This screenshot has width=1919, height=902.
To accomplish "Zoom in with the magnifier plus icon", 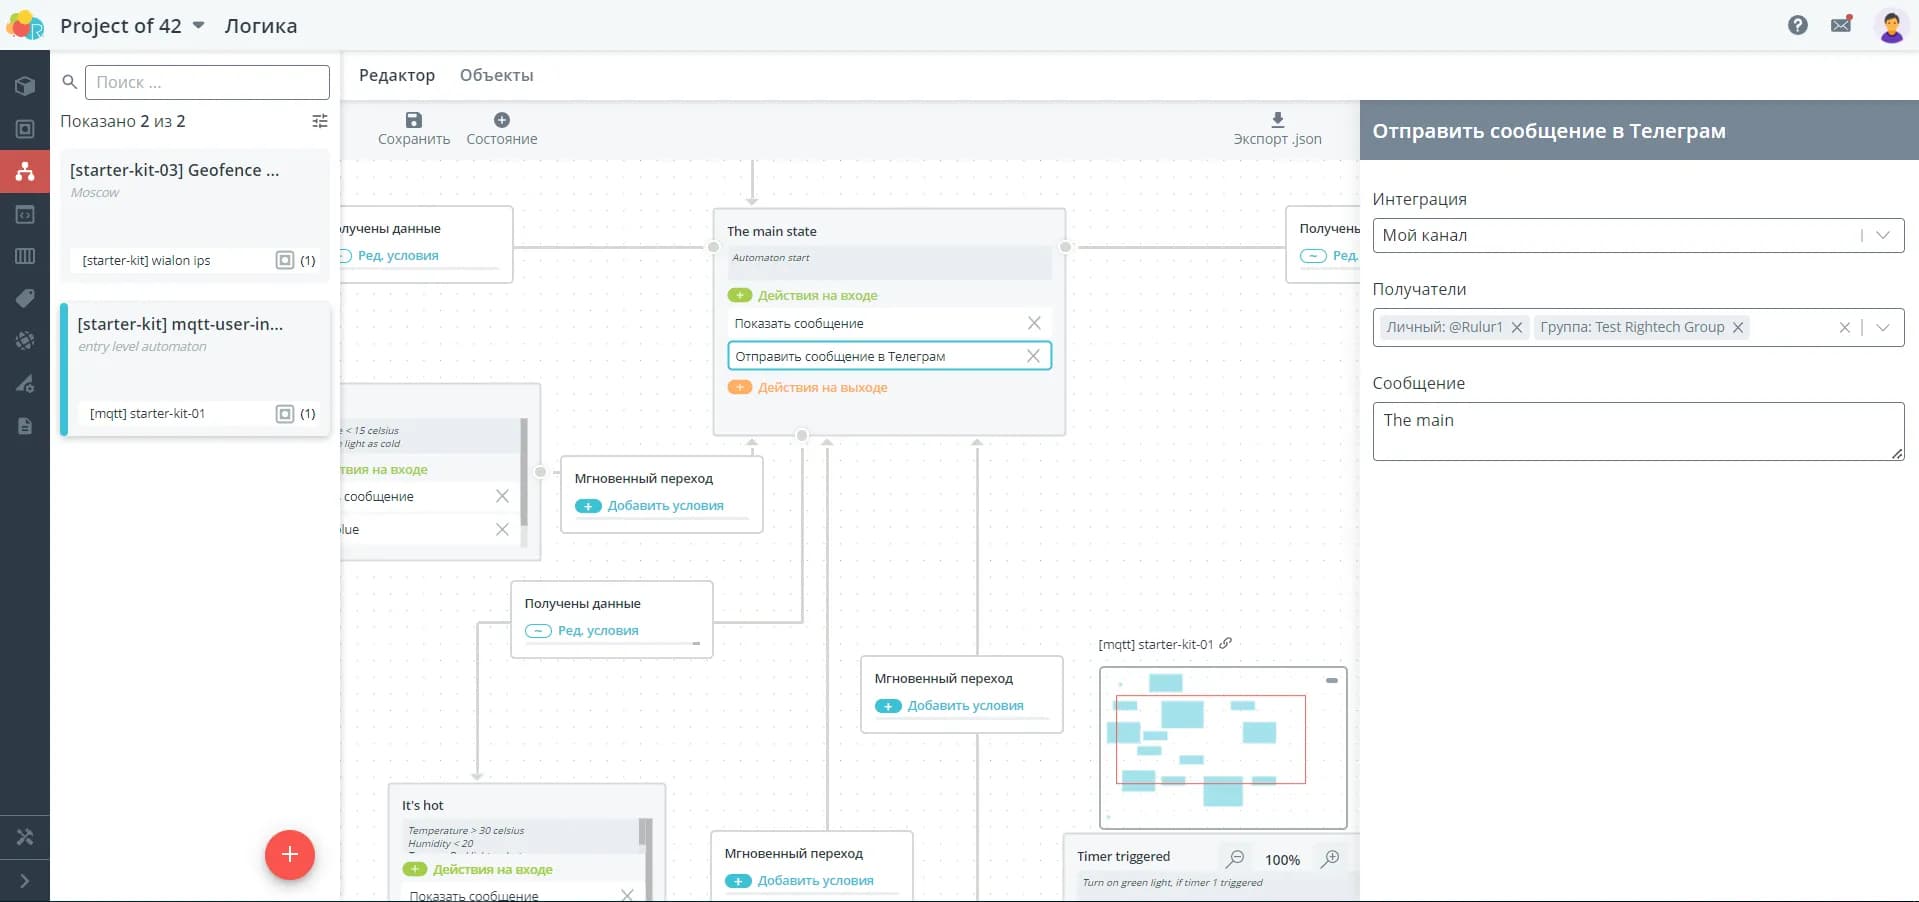I will click(1330, 859).
